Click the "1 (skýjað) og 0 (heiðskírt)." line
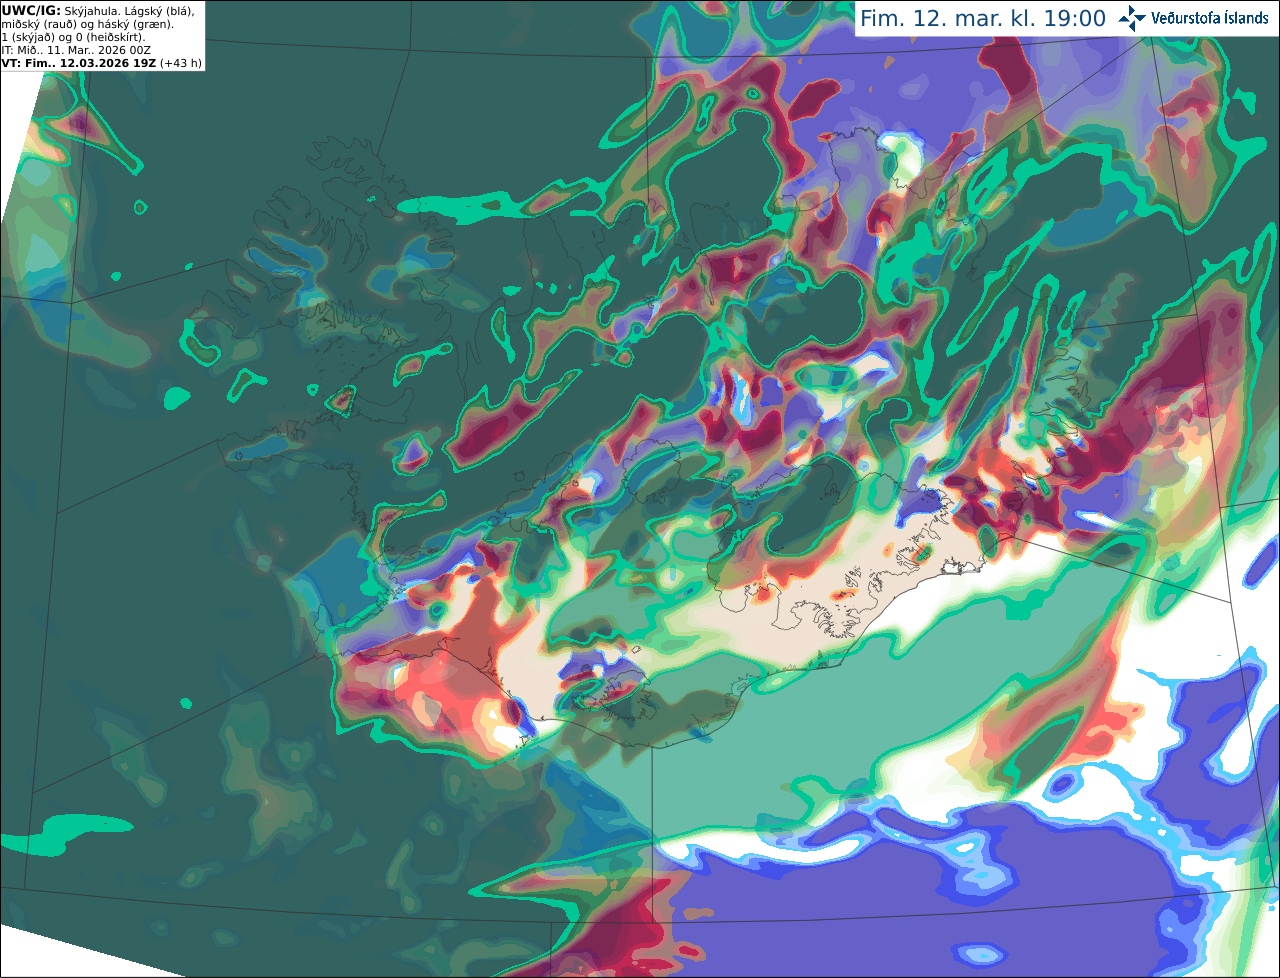Viewport: 1280px width, 978px height. [x=73, y=37]
